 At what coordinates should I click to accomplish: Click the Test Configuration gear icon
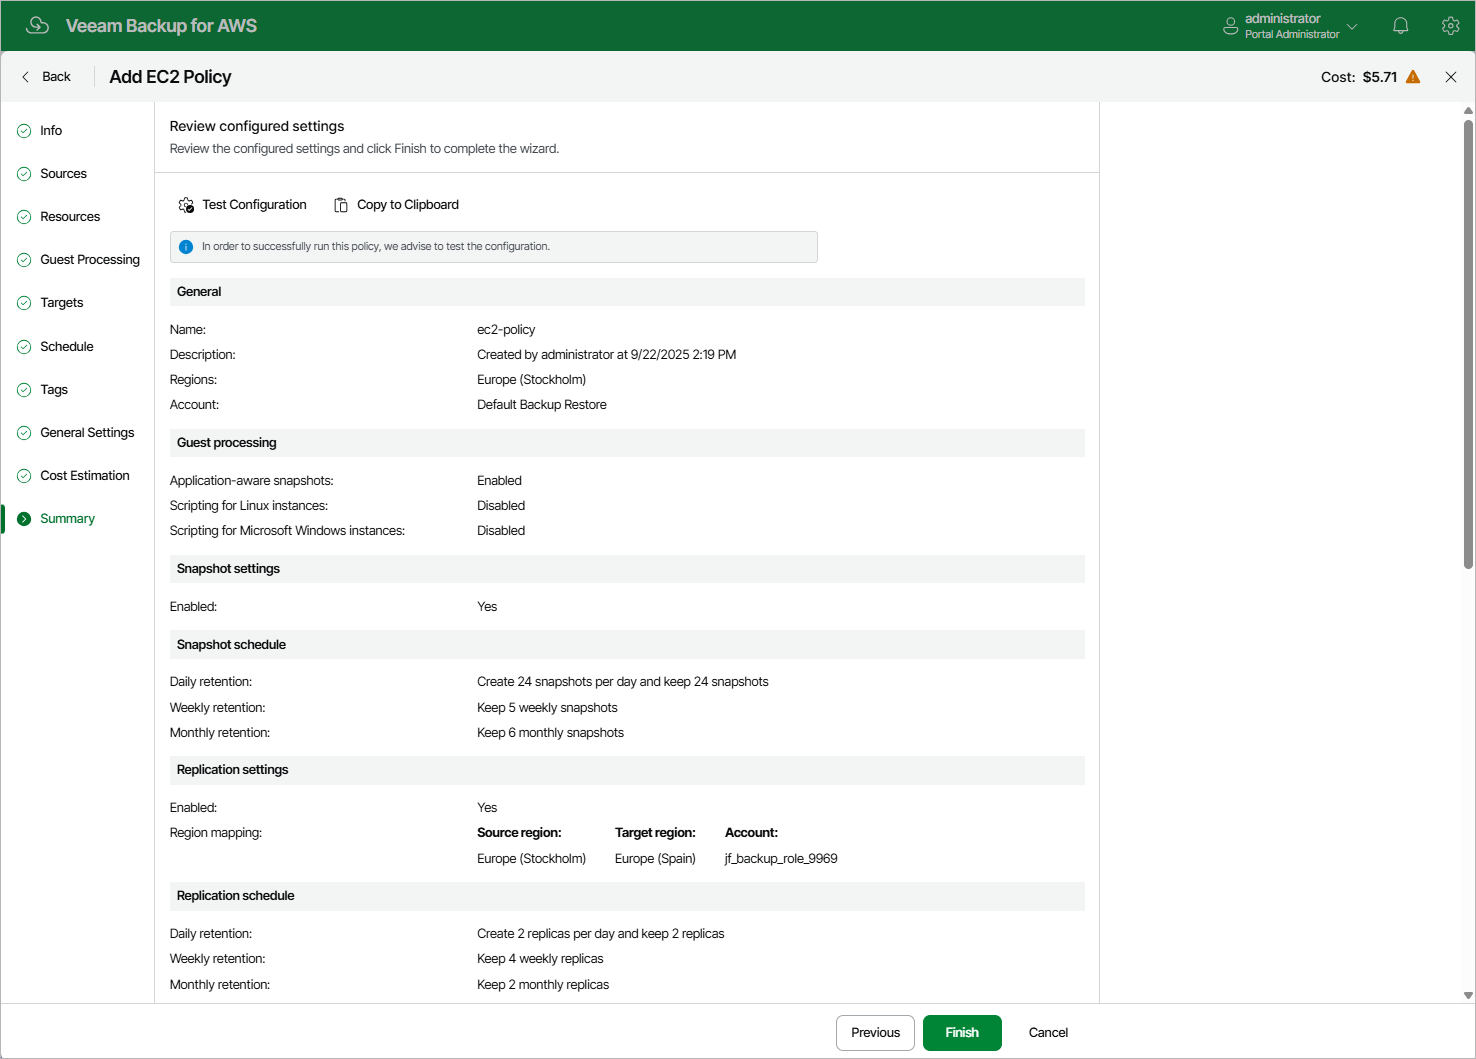pos(186,205)
